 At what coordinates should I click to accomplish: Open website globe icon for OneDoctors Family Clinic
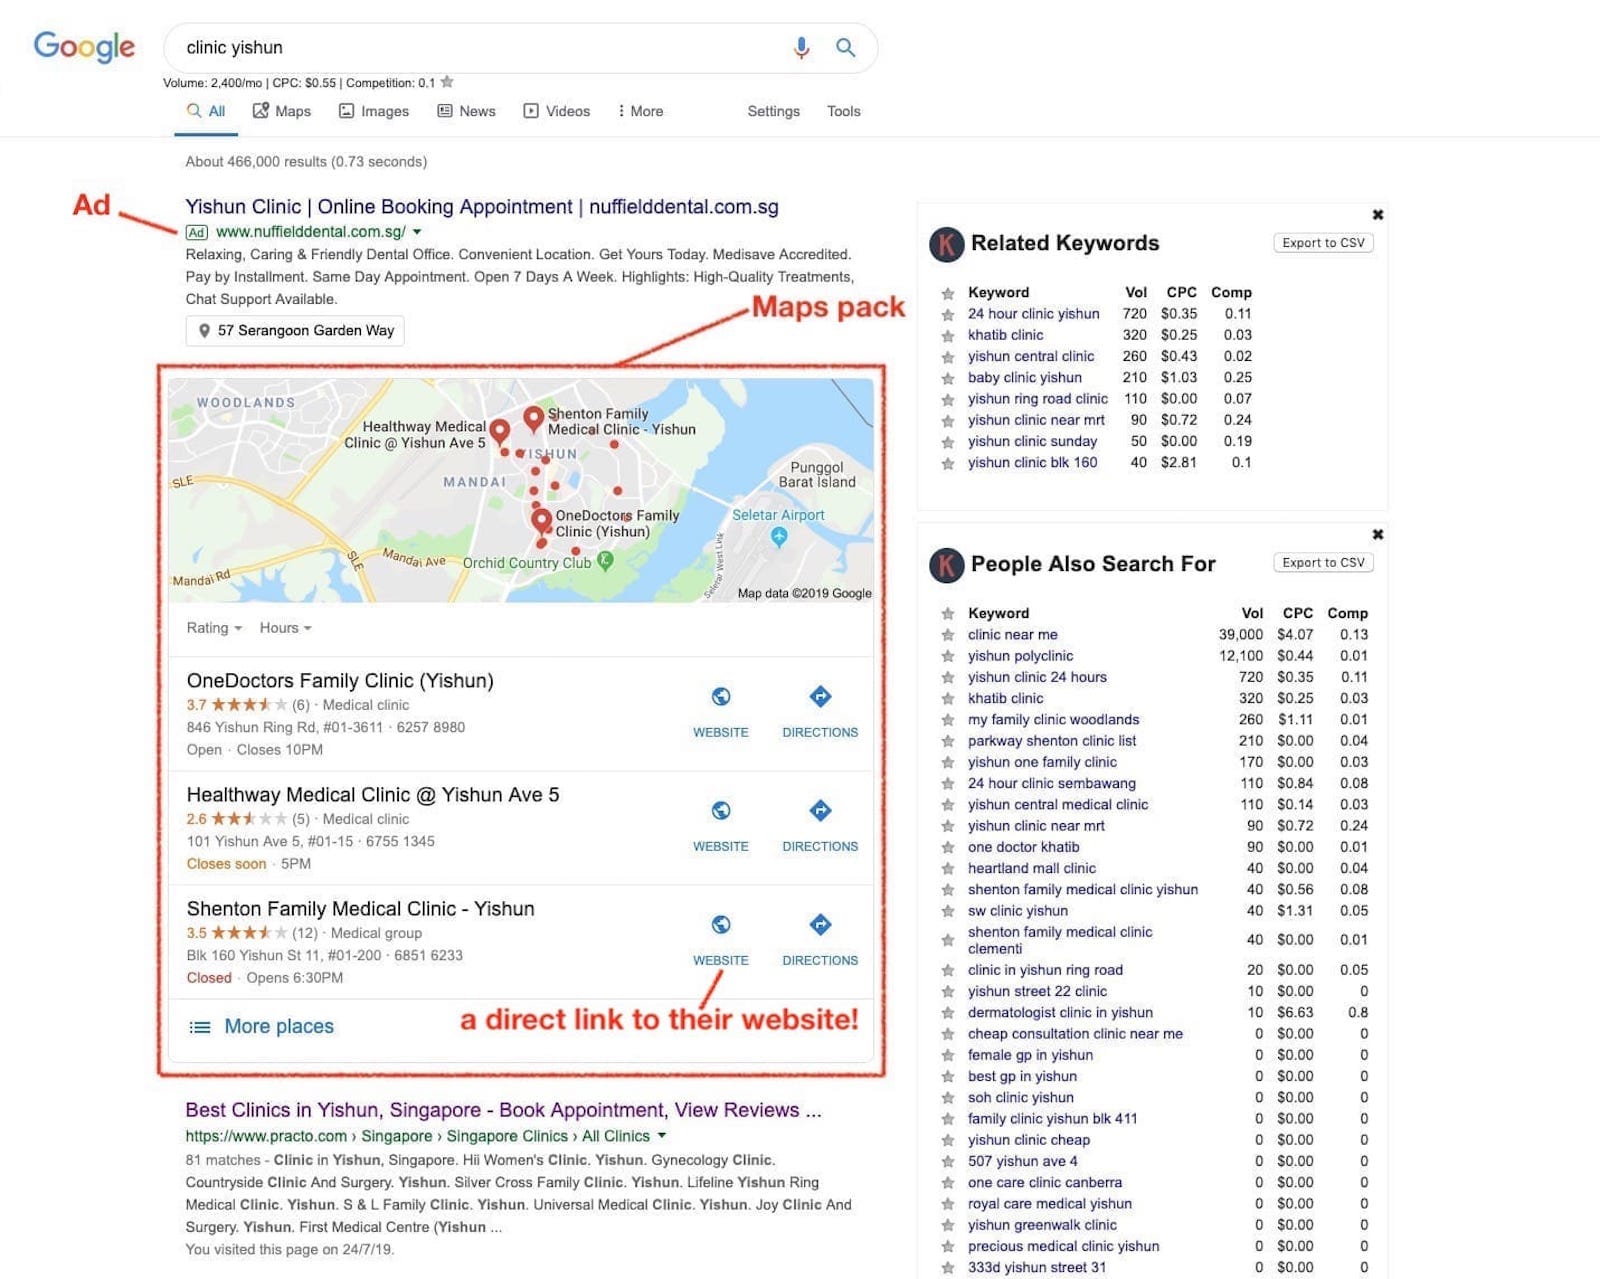point(721,696)
